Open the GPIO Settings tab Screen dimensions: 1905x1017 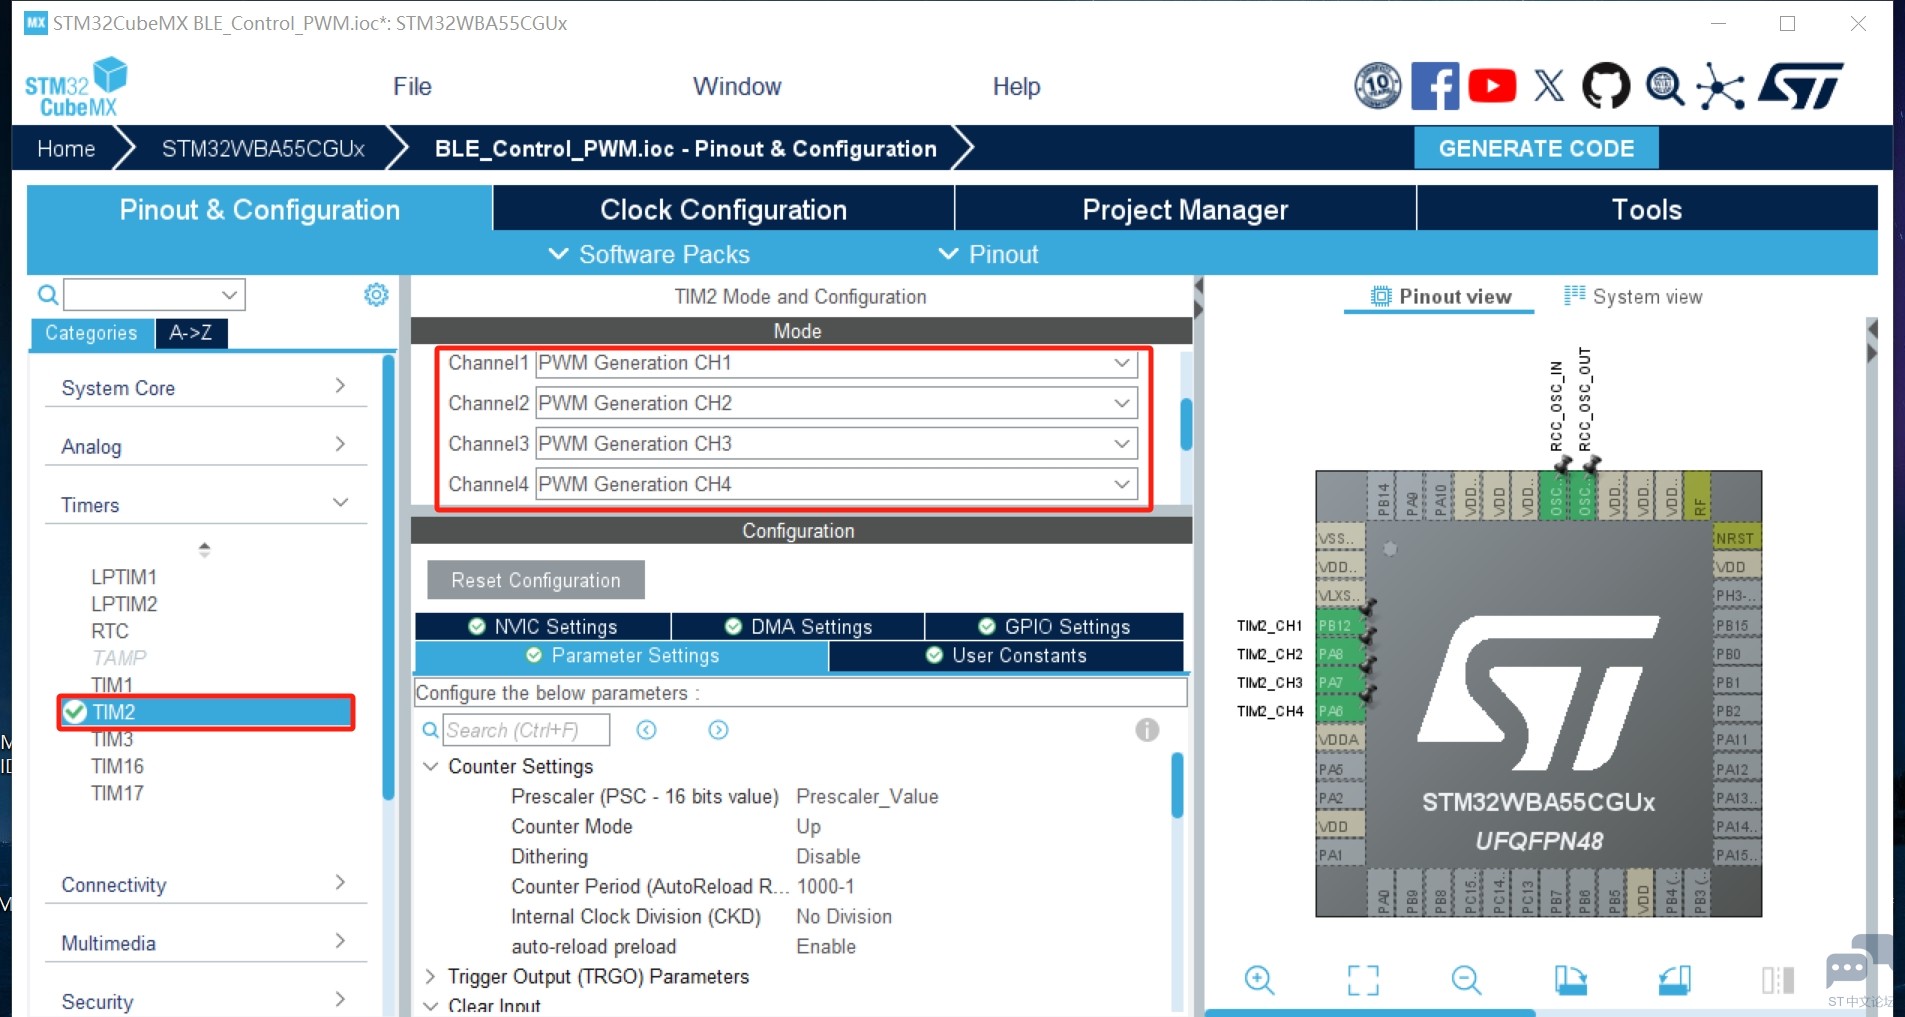[x=1055, y=626]
